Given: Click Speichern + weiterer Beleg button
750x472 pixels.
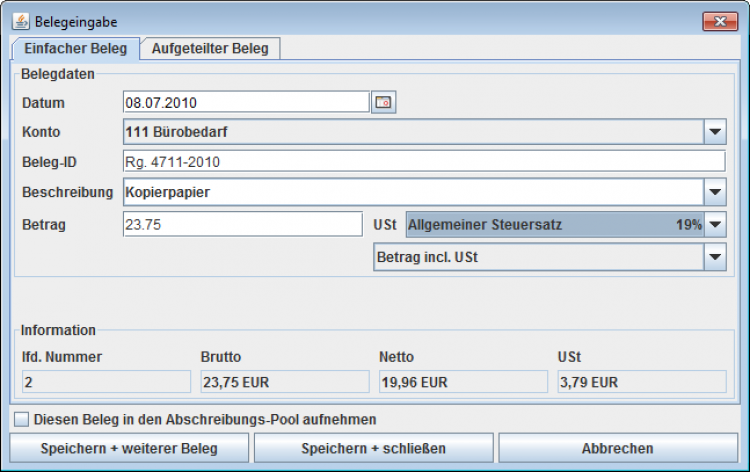Looking at the screenshot, I should [x=129, y=448].
